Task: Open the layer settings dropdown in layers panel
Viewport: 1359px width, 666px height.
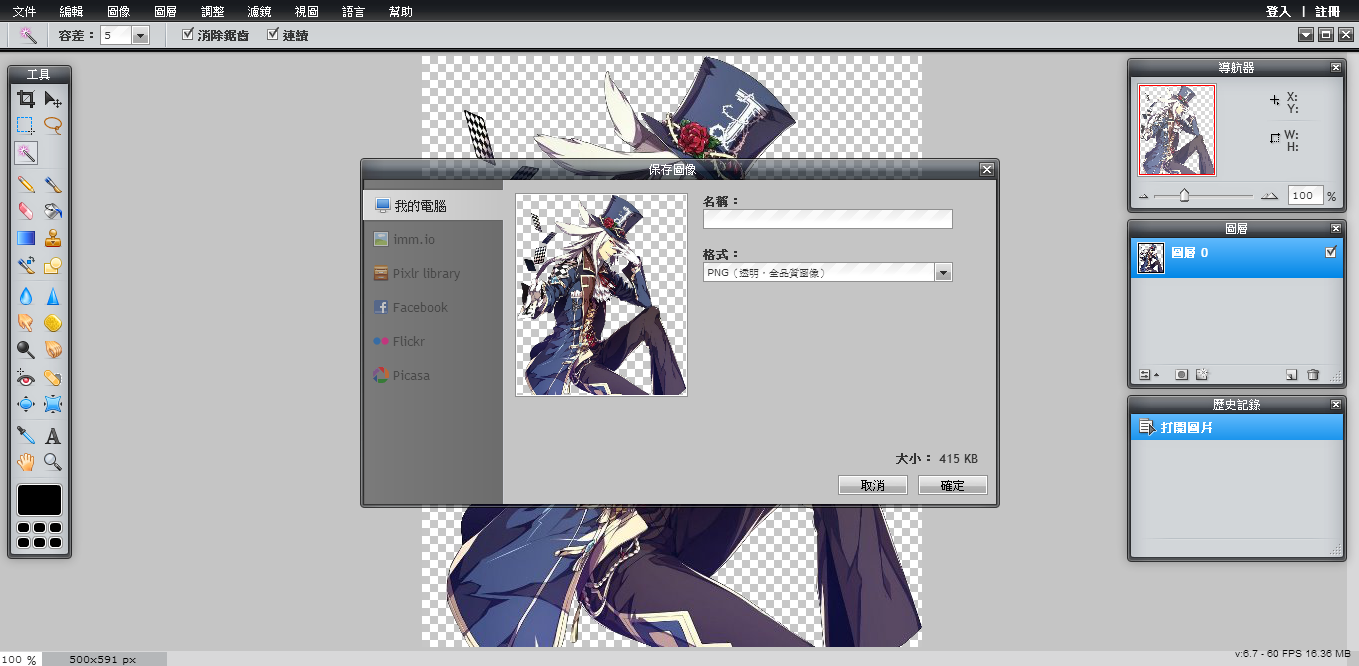Action: click(x=1149, y=375)
